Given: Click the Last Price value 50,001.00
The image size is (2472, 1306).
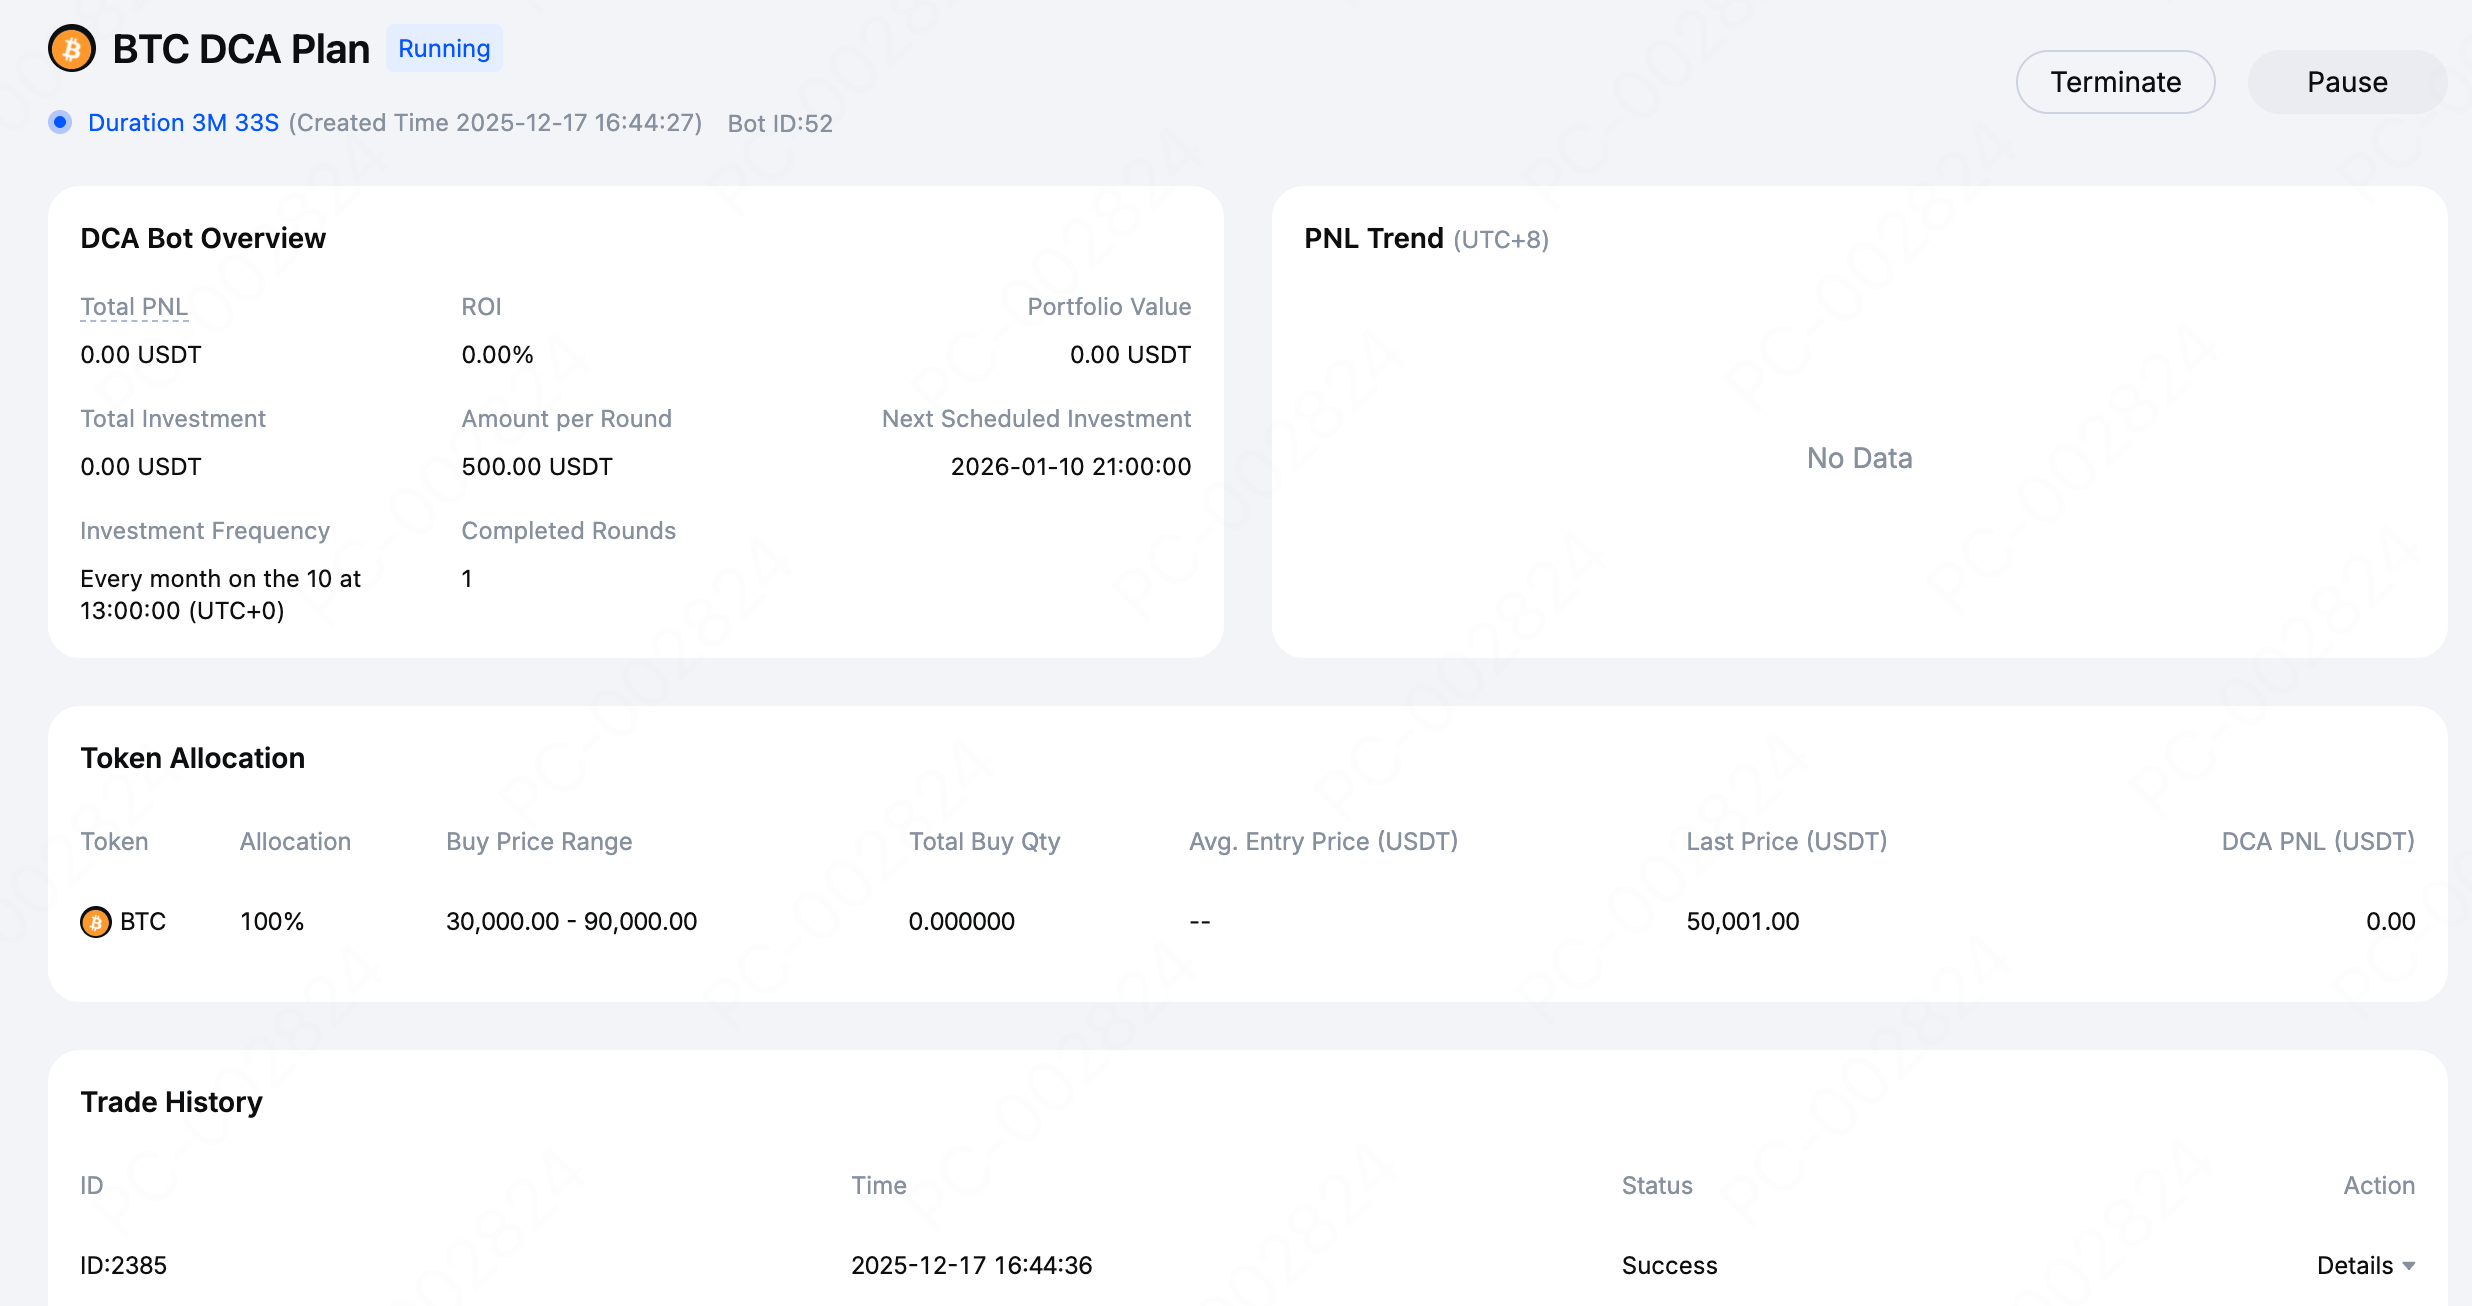Looking at the screenshot, I should pyautogui.click(x=1742, y=921).
